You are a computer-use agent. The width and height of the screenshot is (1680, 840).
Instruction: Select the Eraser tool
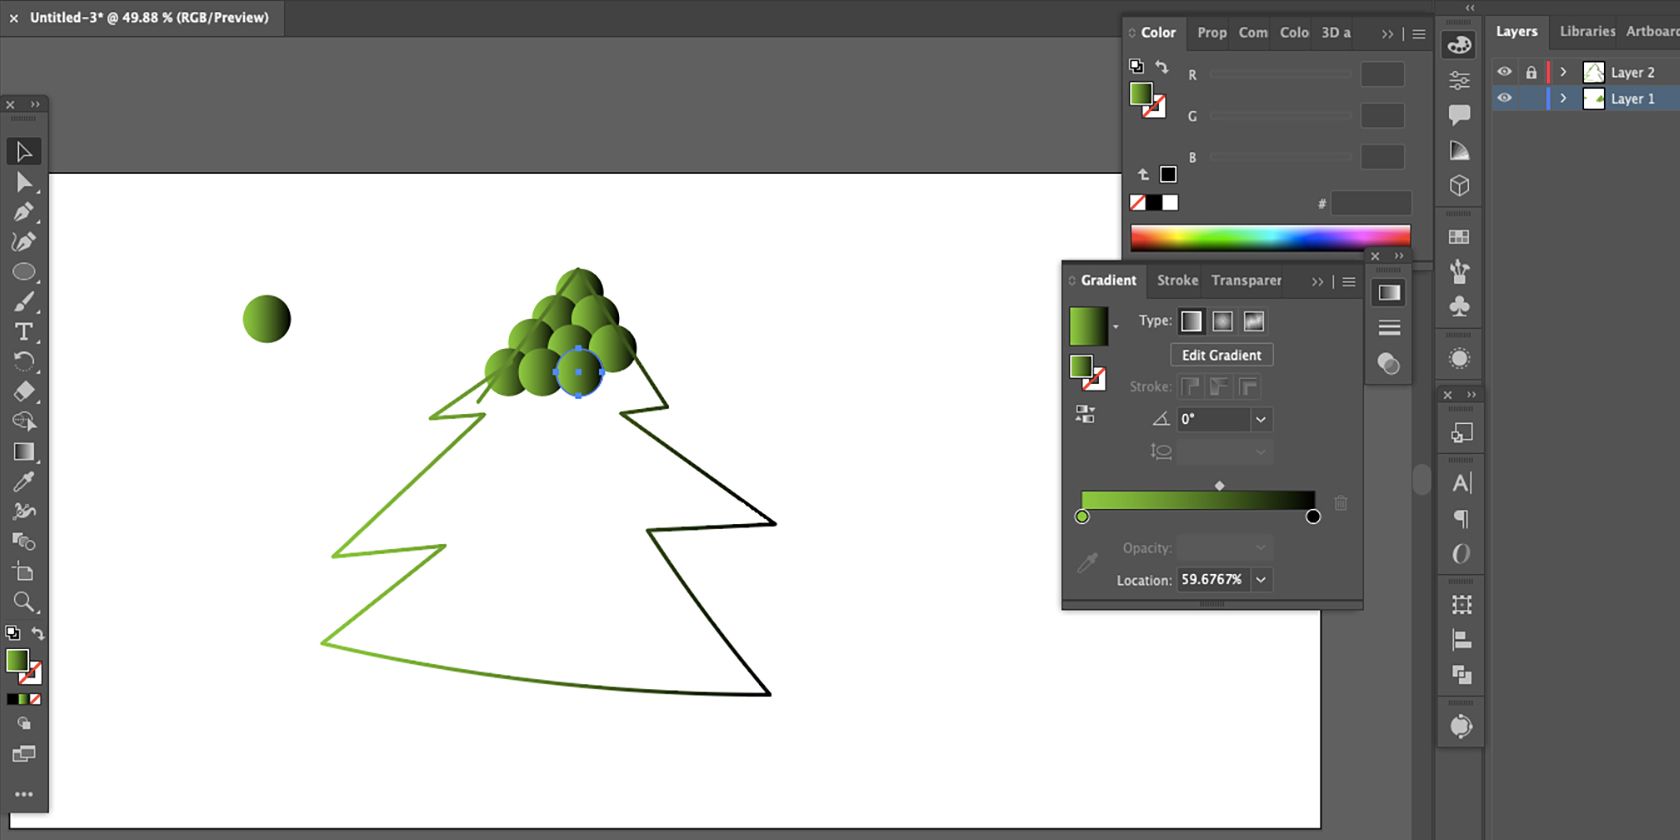pyautogui.click(x=24, y=391)
